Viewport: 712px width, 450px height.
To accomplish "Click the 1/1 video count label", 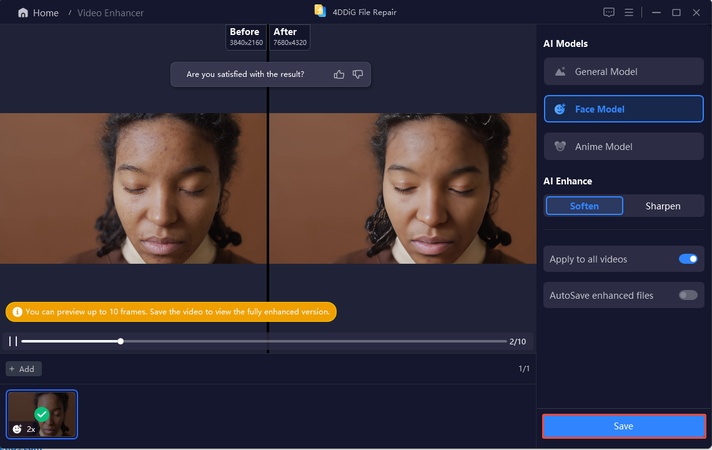I will tap(524, 369).
